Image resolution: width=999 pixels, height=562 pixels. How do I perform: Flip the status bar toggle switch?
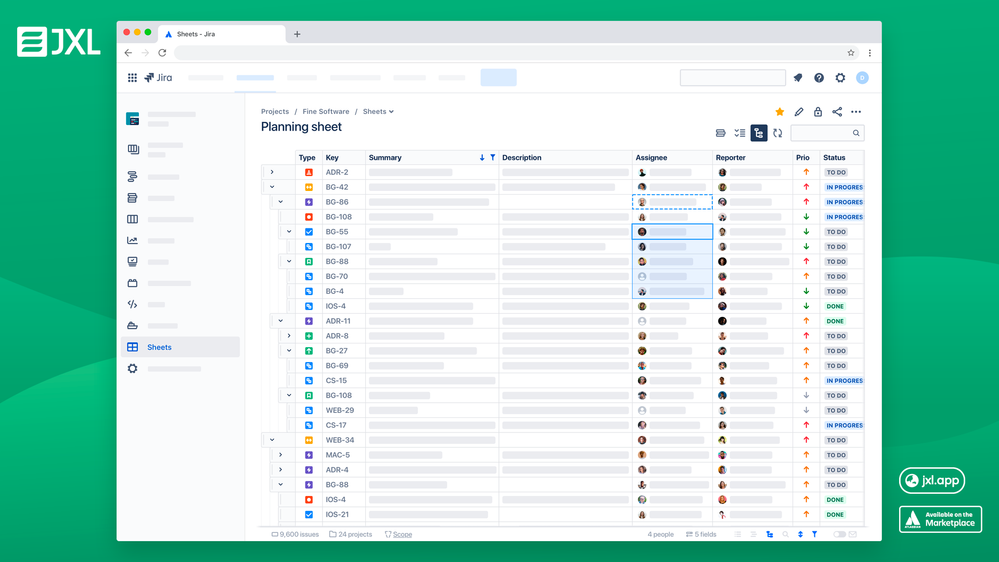point(839,535)
